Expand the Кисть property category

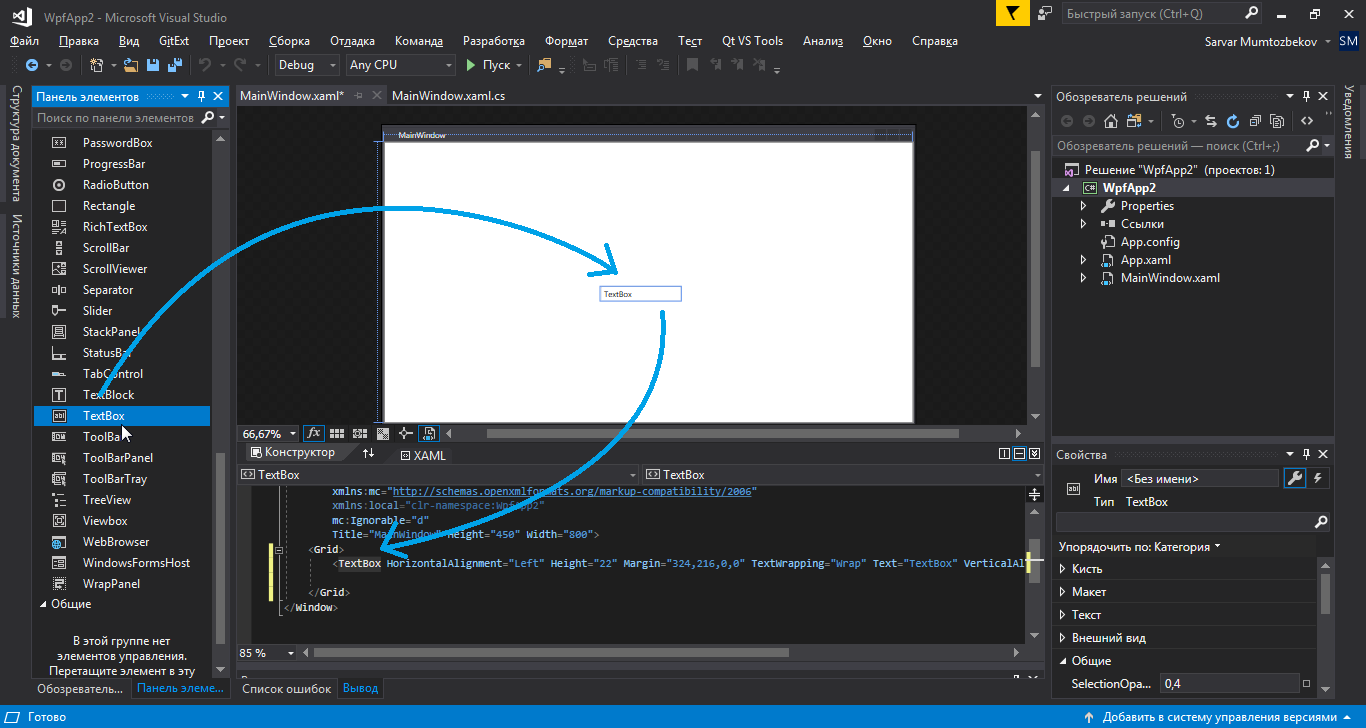1062,569
